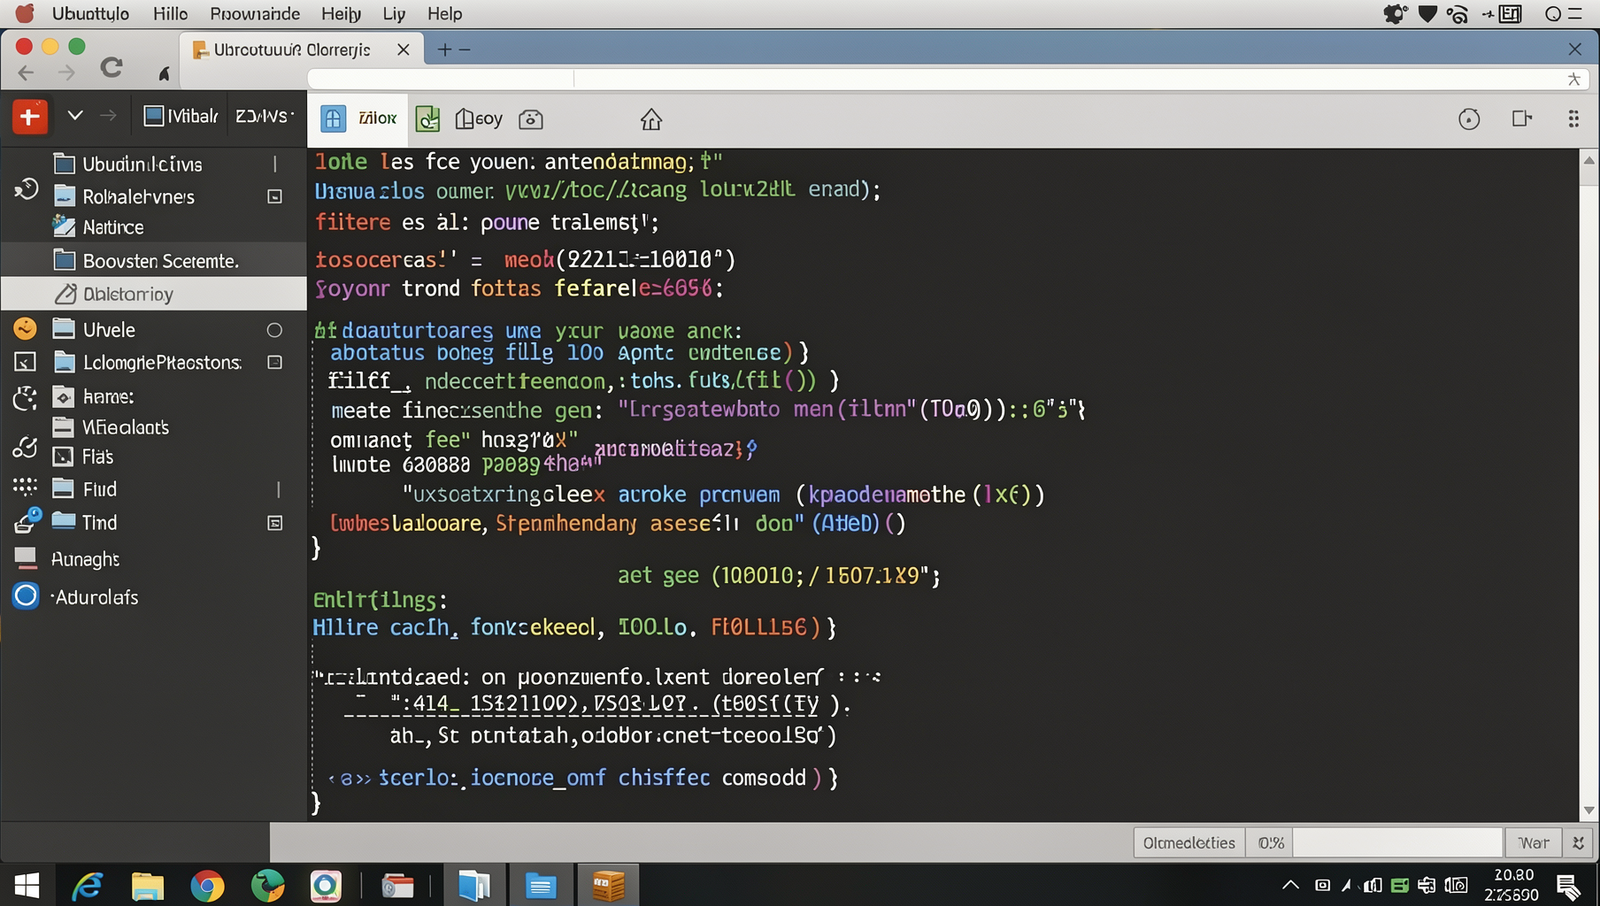Click the circular clock icon at top right
Screen dimensions: 1600x906
click(x=1469, y=119)
